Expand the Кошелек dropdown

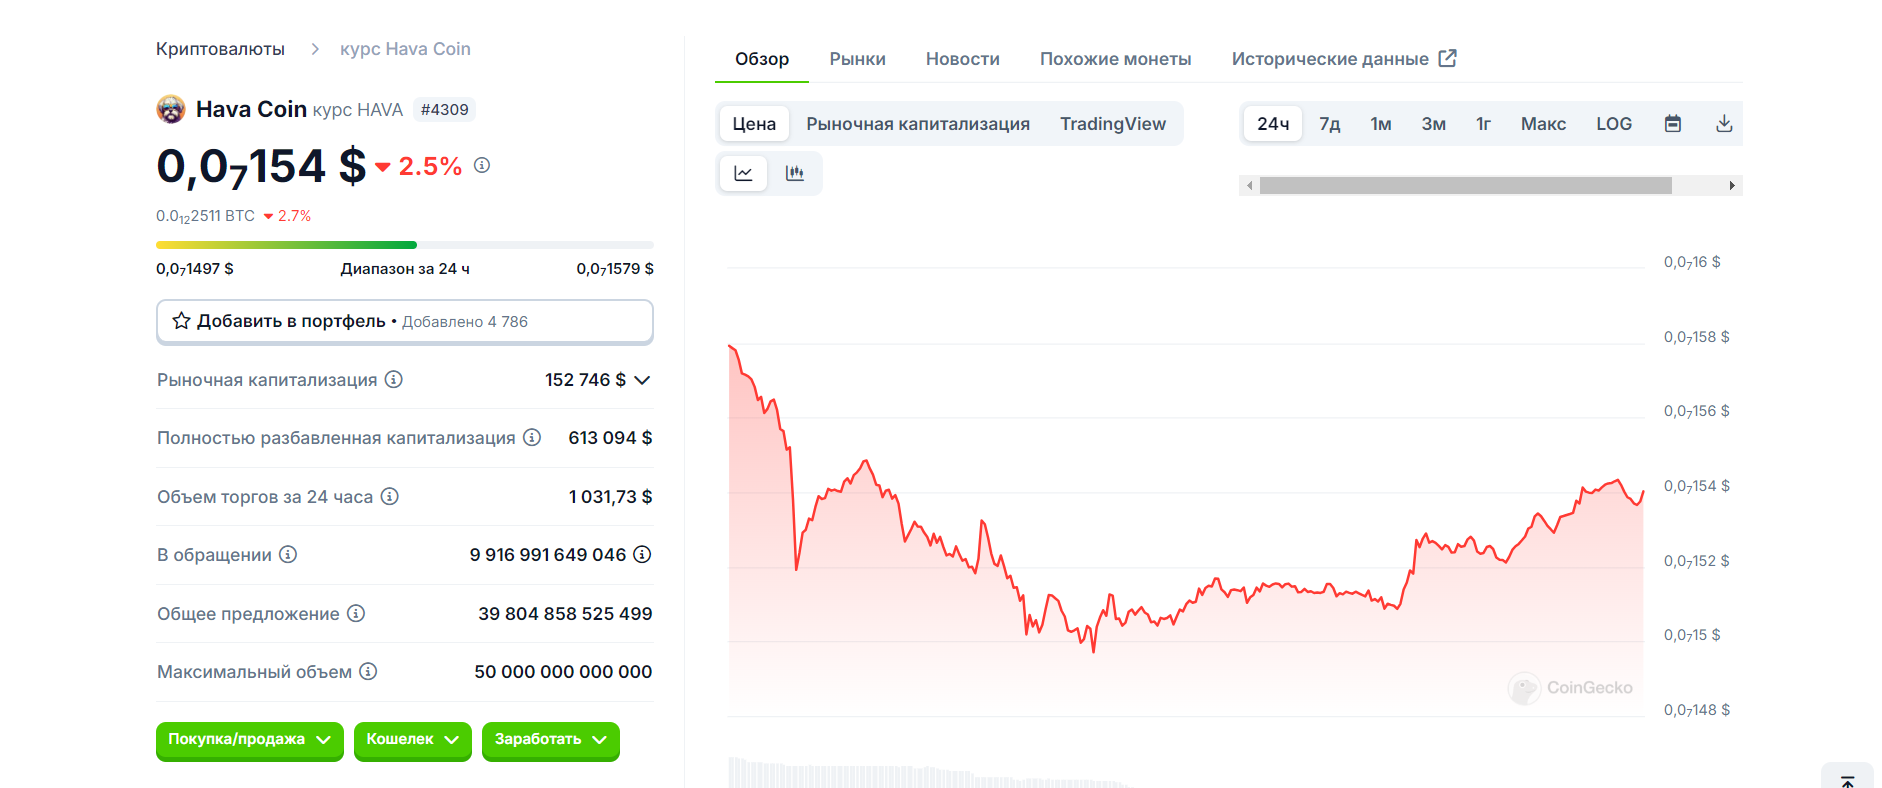click(412, 740)
